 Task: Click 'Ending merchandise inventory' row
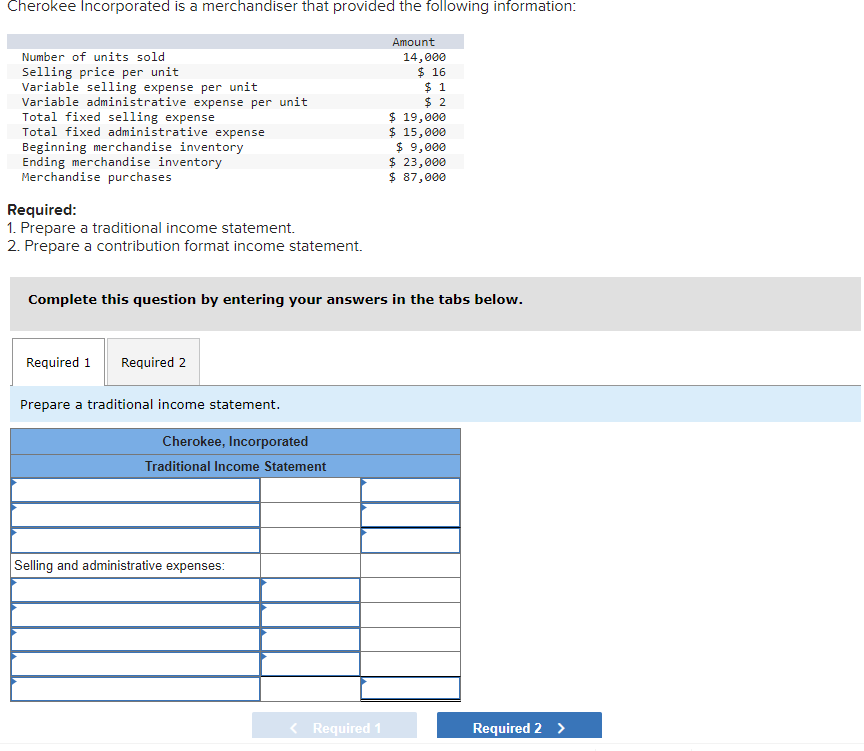(235, 162)
